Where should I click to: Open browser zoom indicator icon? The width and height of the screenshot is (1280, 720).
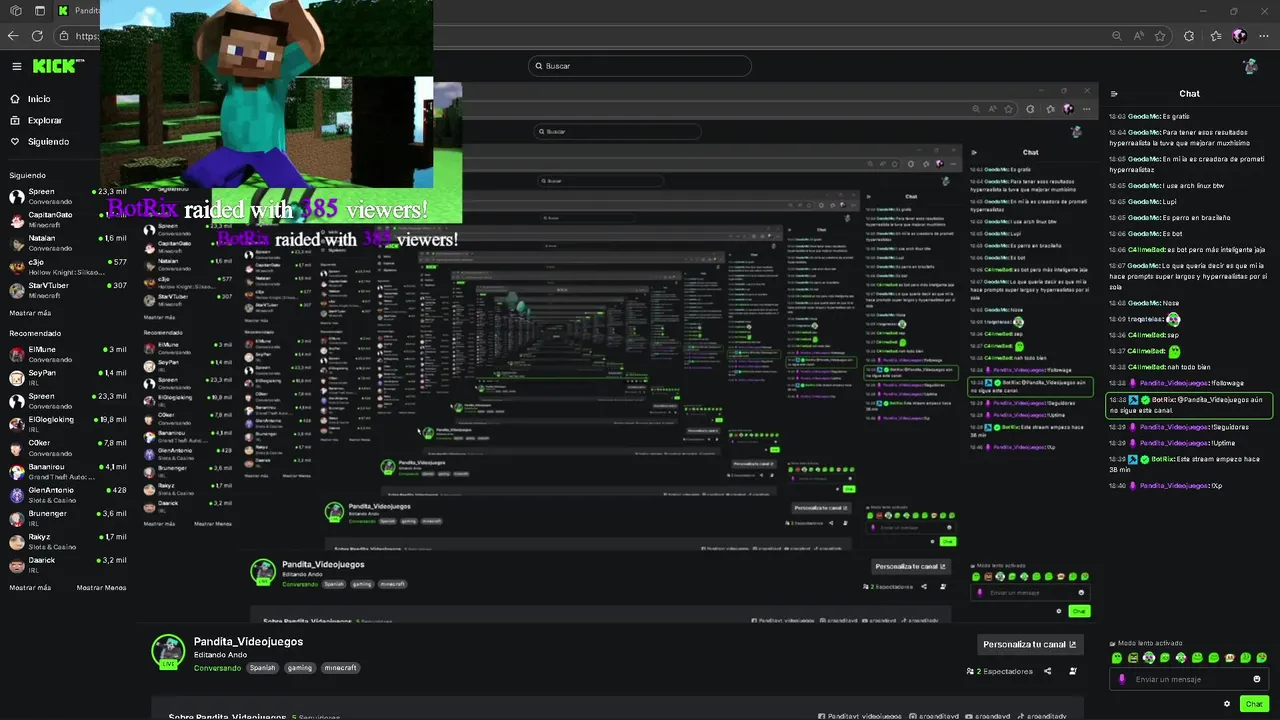pos(1117,36)
